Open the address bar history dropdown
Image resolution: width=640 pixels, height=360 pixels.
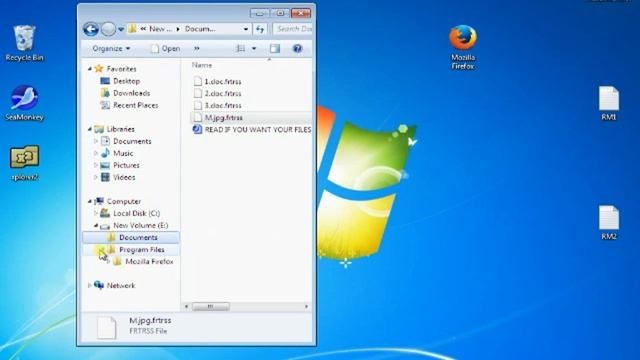246,29
